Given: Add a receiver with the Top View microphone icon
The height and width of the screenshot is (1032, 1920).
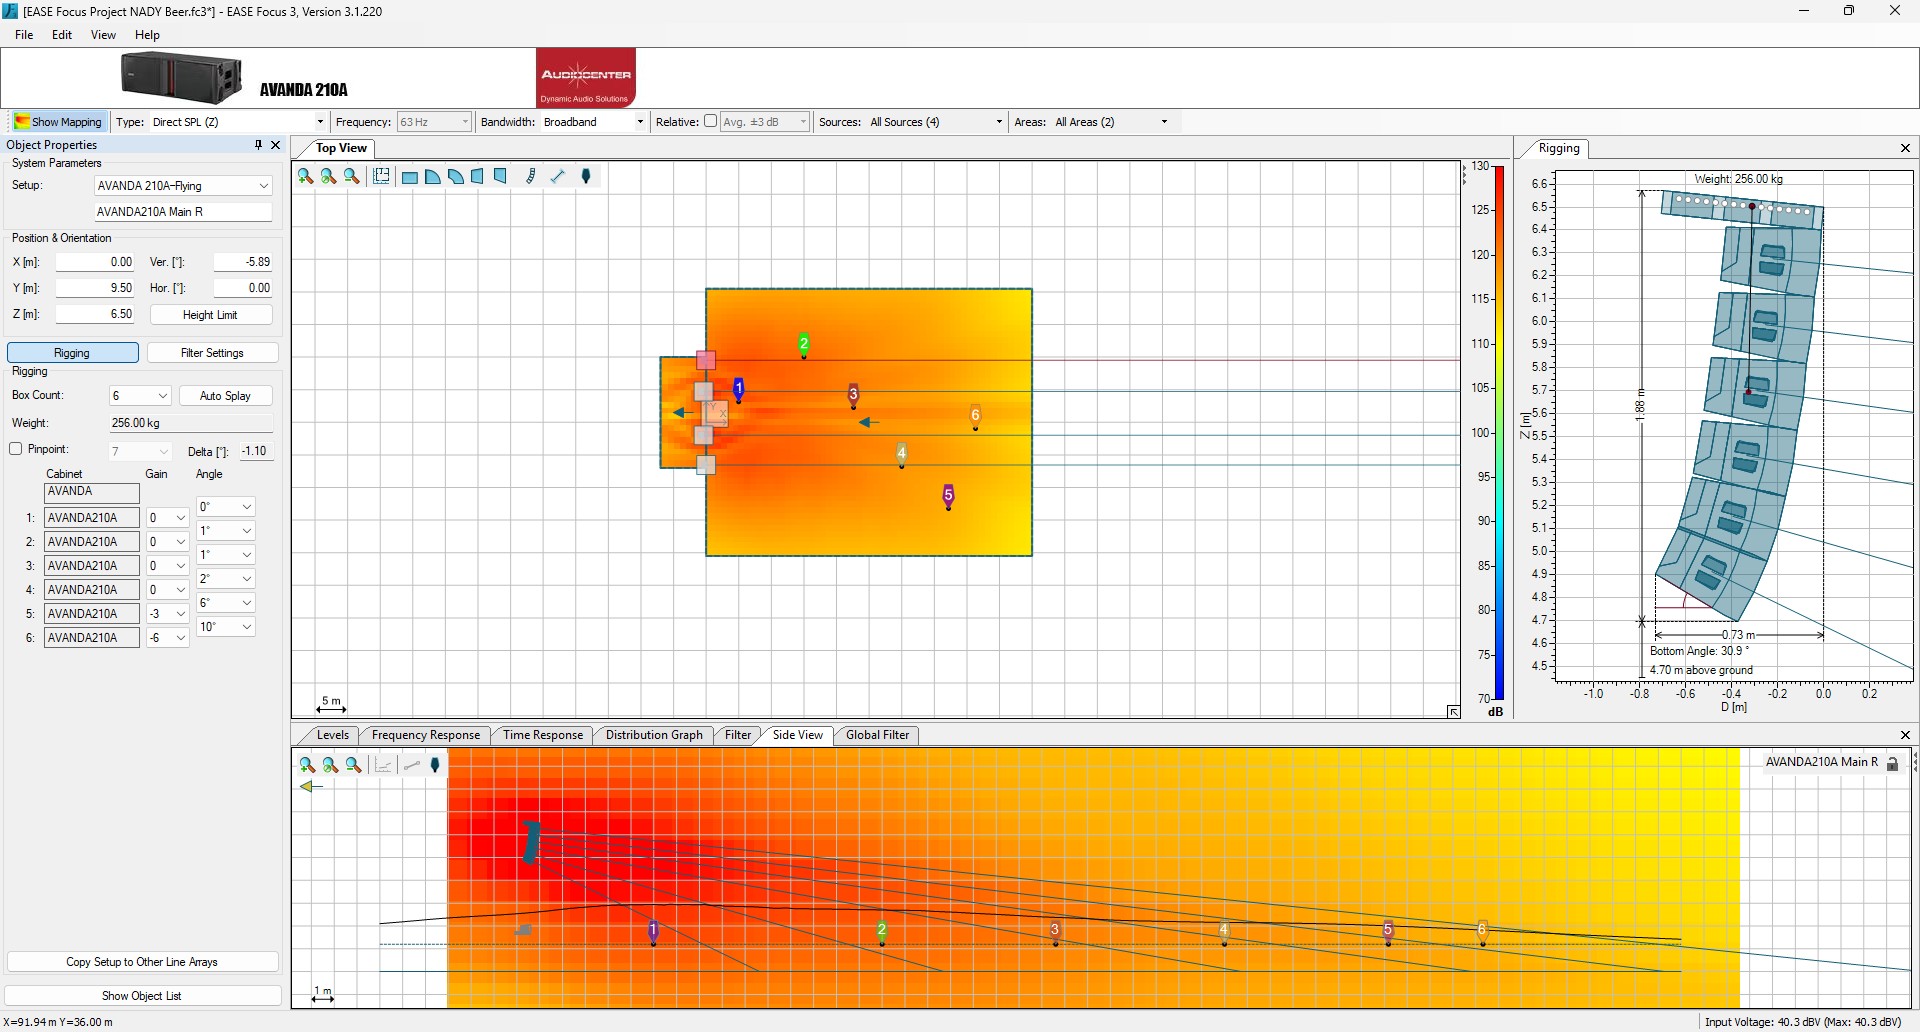Looking at the screenshot, I should [587, 177].
